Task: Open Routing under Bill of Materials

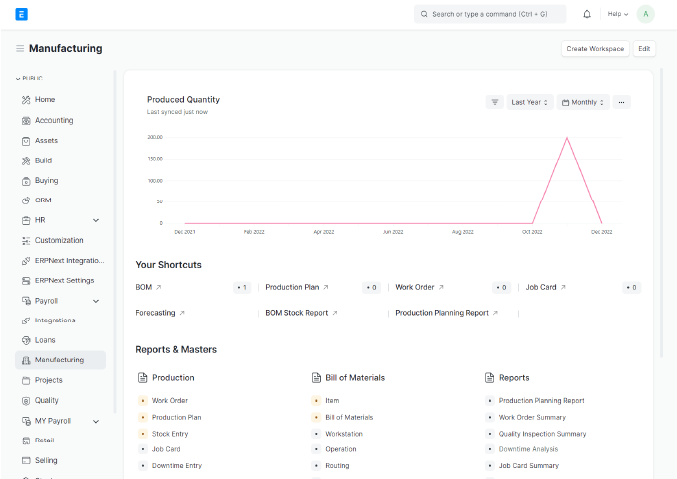Action: click(x=337, y=466)
